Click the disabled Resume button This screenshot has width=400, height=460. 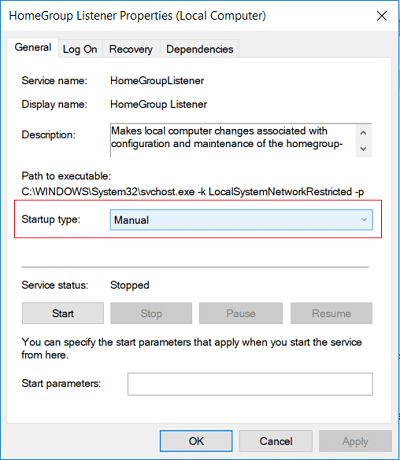click(x=331, y=313)
